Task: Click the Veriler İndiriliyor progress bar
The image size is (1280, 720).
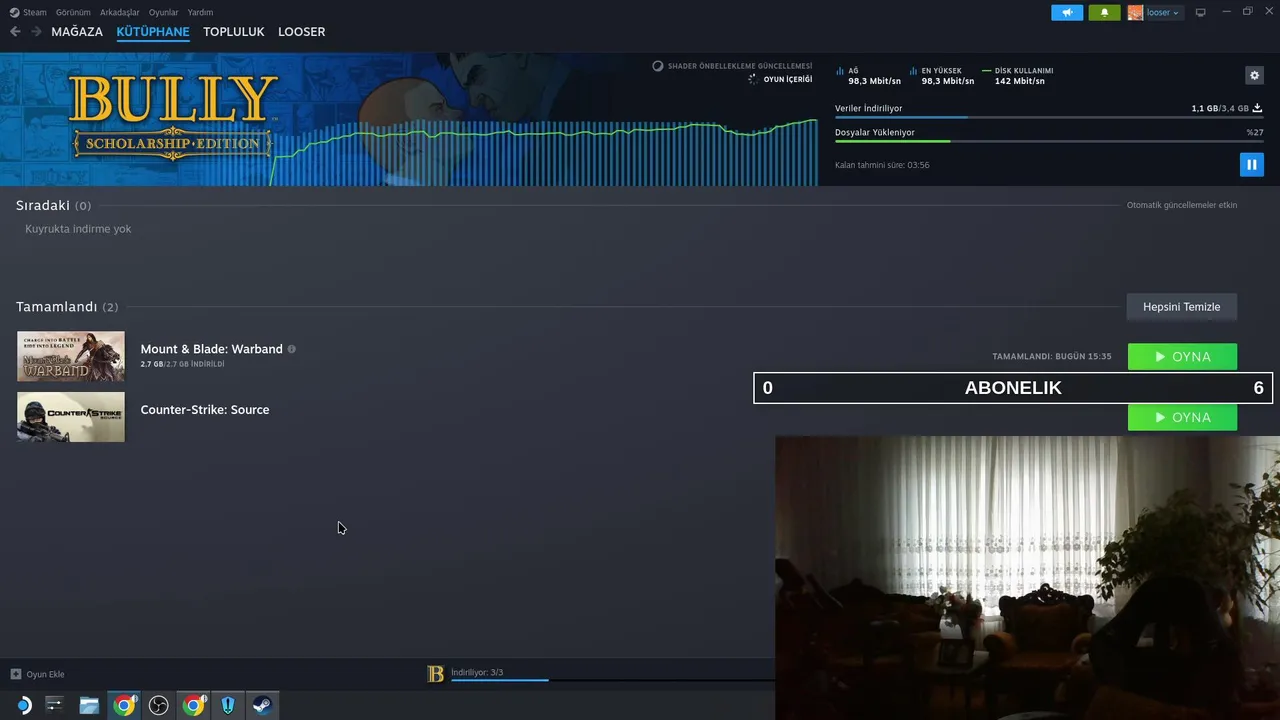Action: 1048,118
